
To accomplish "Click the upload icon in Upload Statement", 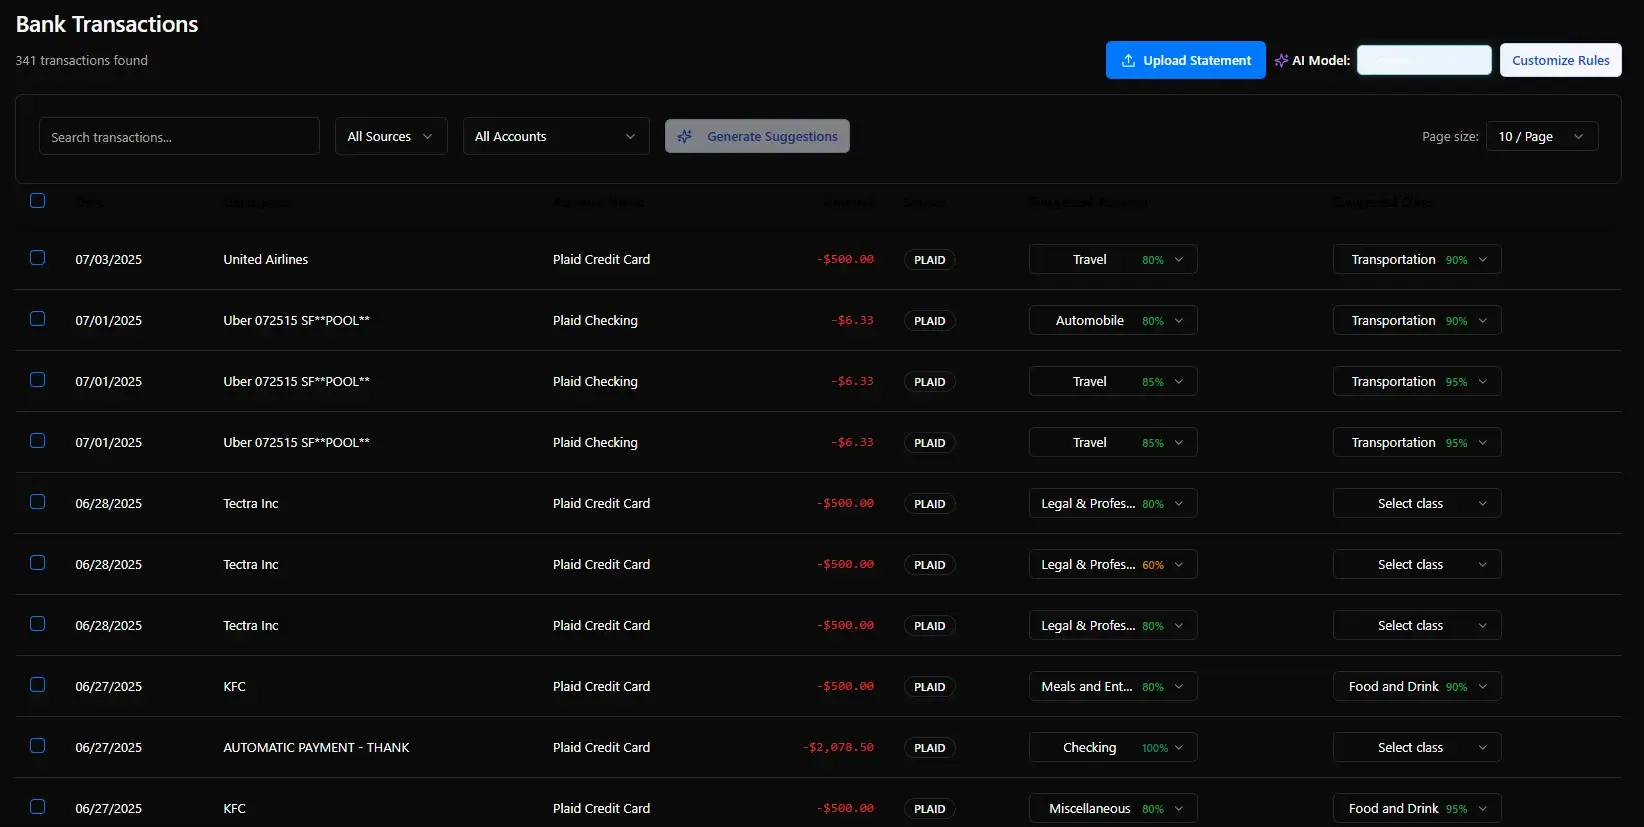I will point(1128,60).
